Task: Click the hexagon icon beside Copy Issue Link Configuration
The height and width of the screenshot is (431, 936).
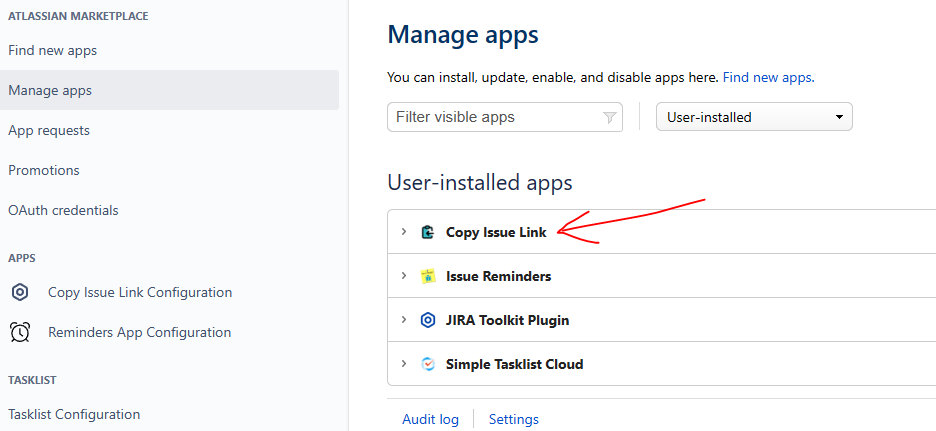Action: 20,293
